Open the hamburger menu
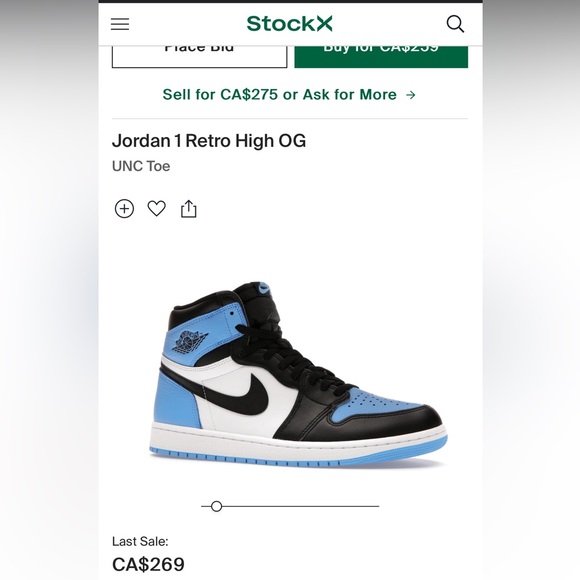 coord(120,24)
